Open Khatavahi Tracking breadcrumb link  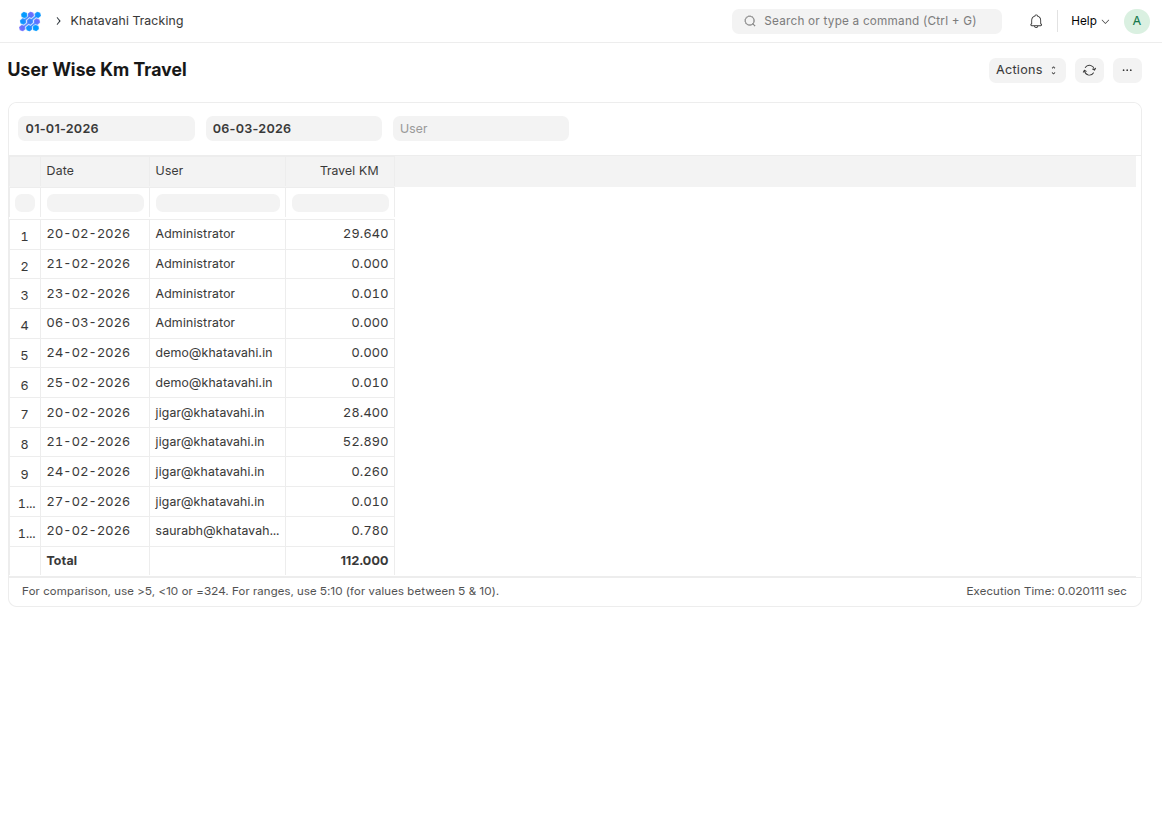(127, 21)
